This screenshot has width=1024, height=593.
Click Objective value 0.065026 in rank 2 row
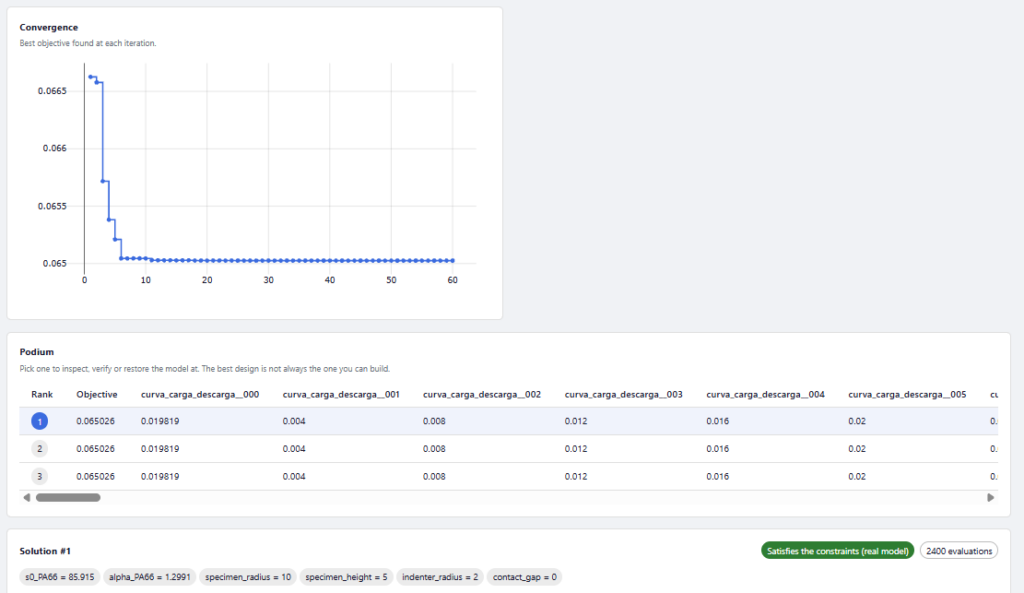coord(95,449)
